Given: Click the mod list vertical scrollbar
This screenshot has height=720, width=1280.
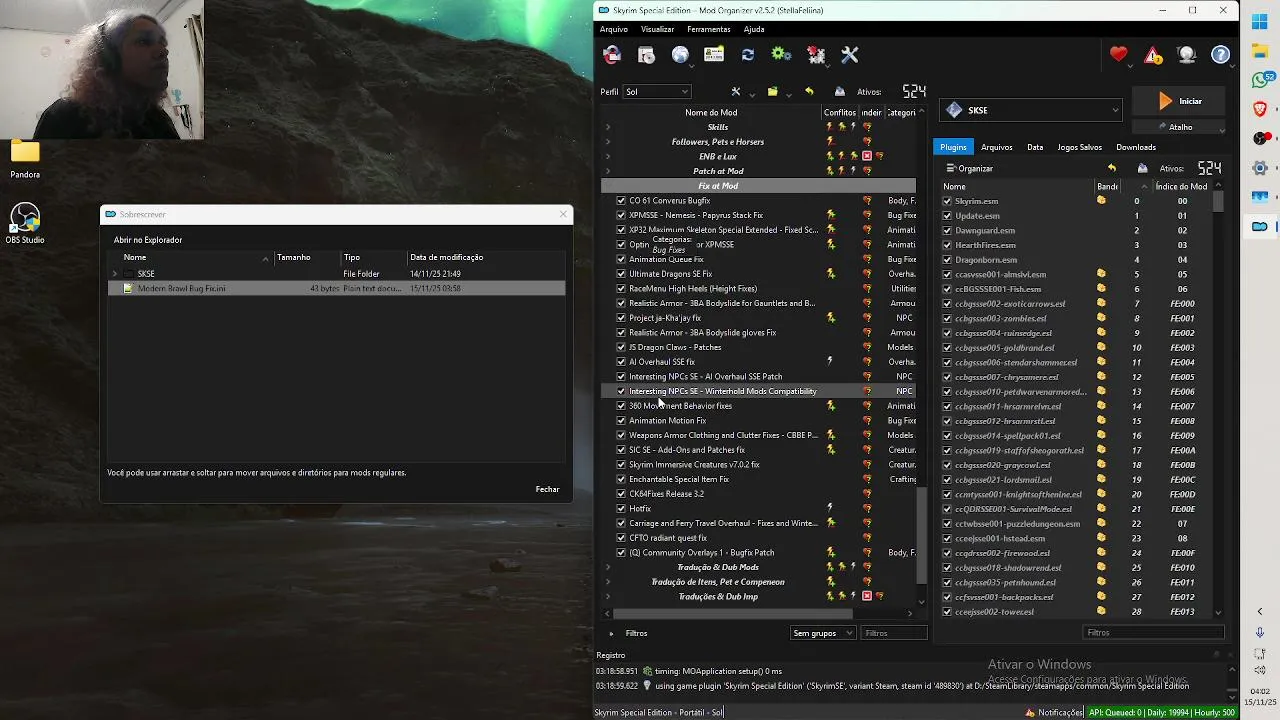Looking at the screenshot, I should click(x=921, y=535).
